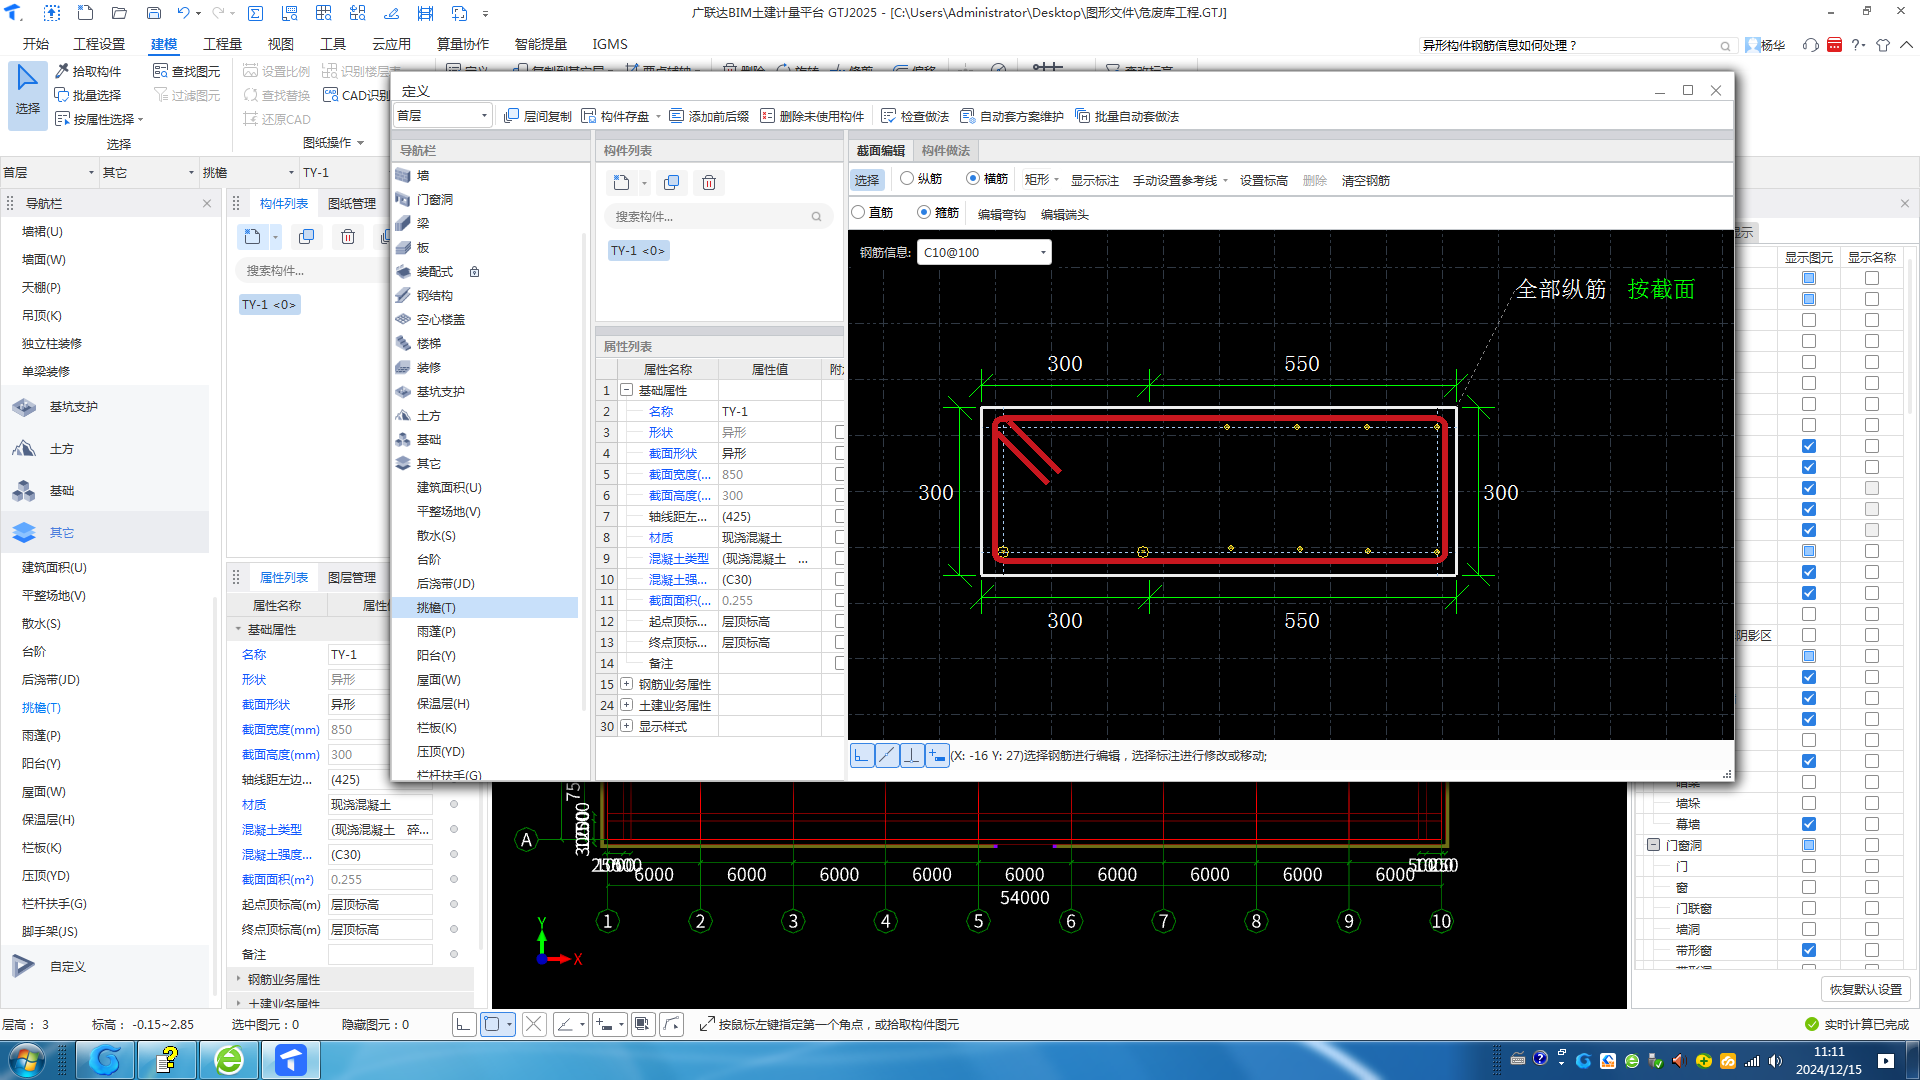1920x1080 pixels.
Task: Click delete trash icon in Define window list
Action: pyautogui.click(x=709, y=182)
